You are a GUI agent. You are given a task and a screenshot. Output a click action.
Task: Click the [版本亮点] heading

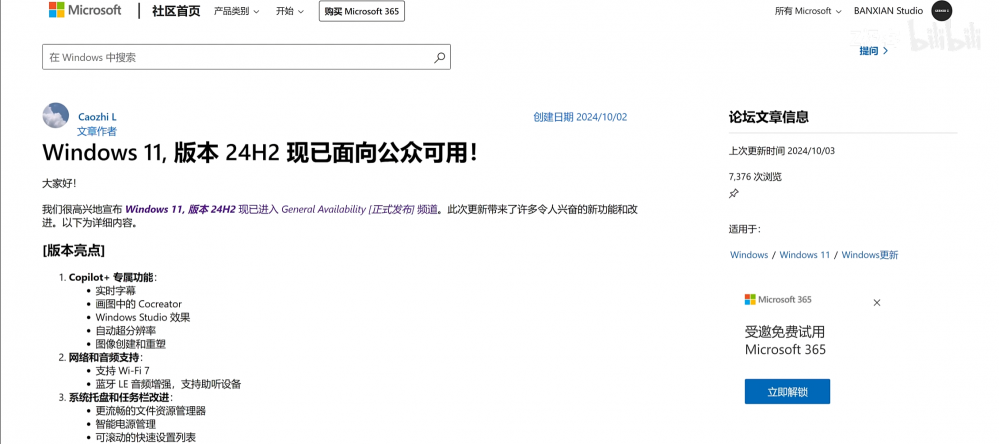pyautogui.click(x=73, y=250)
